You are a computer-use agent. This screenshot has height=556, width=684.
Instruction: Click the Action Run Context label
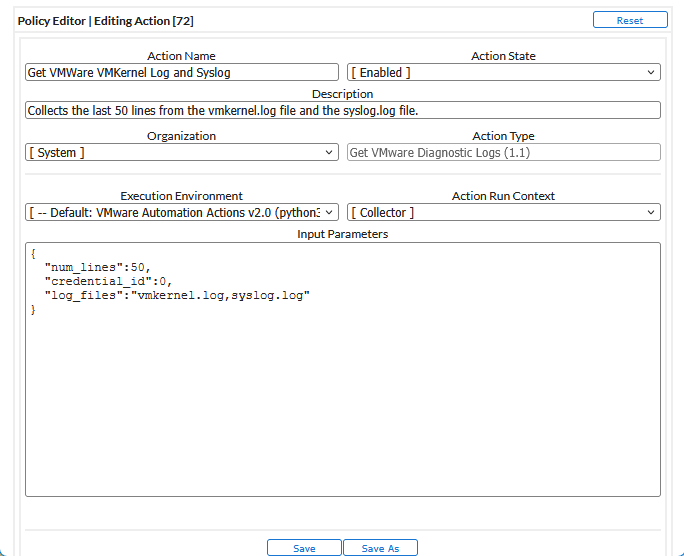[503, 196]
